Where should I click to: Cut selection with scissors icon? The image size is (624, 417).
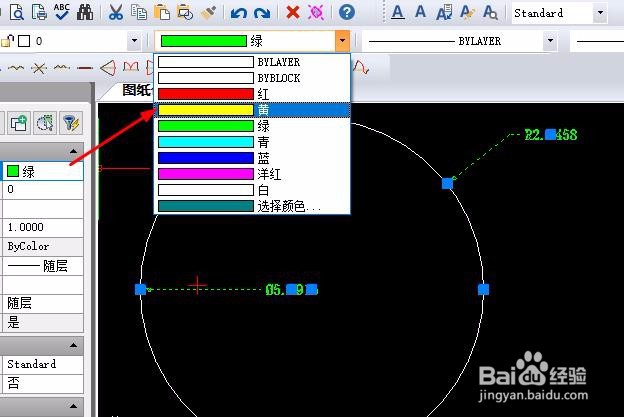click(x=116, y=12)
